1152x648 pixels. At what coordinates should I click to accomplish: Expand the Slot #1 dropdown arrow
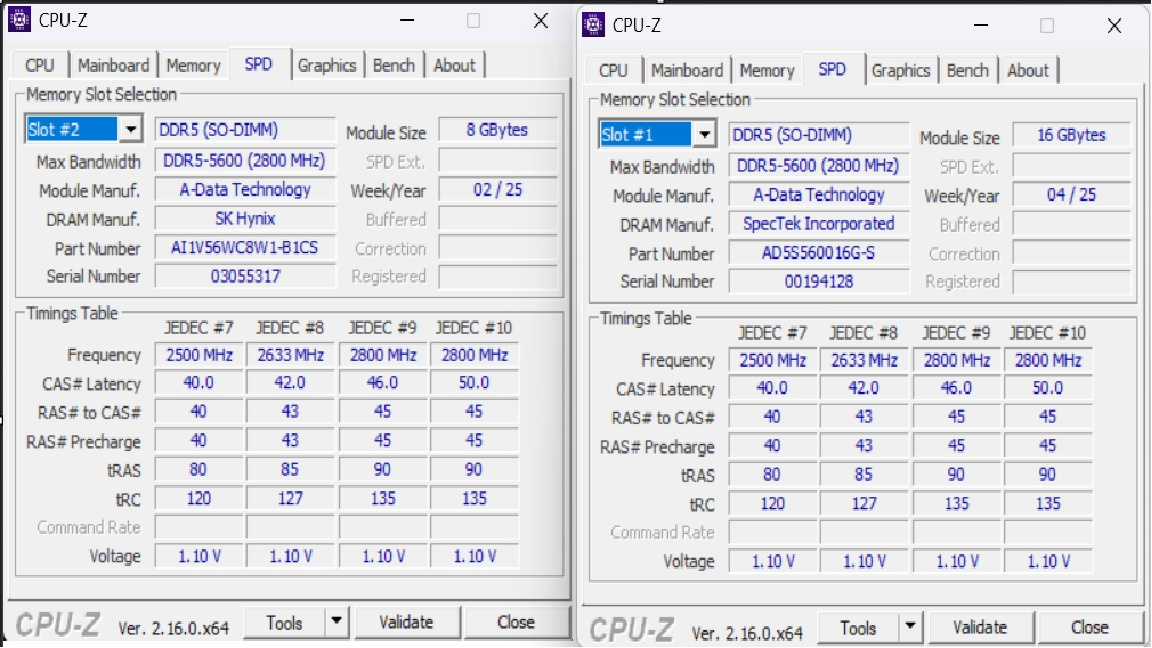pyautogui.click(x=704, y=134)
